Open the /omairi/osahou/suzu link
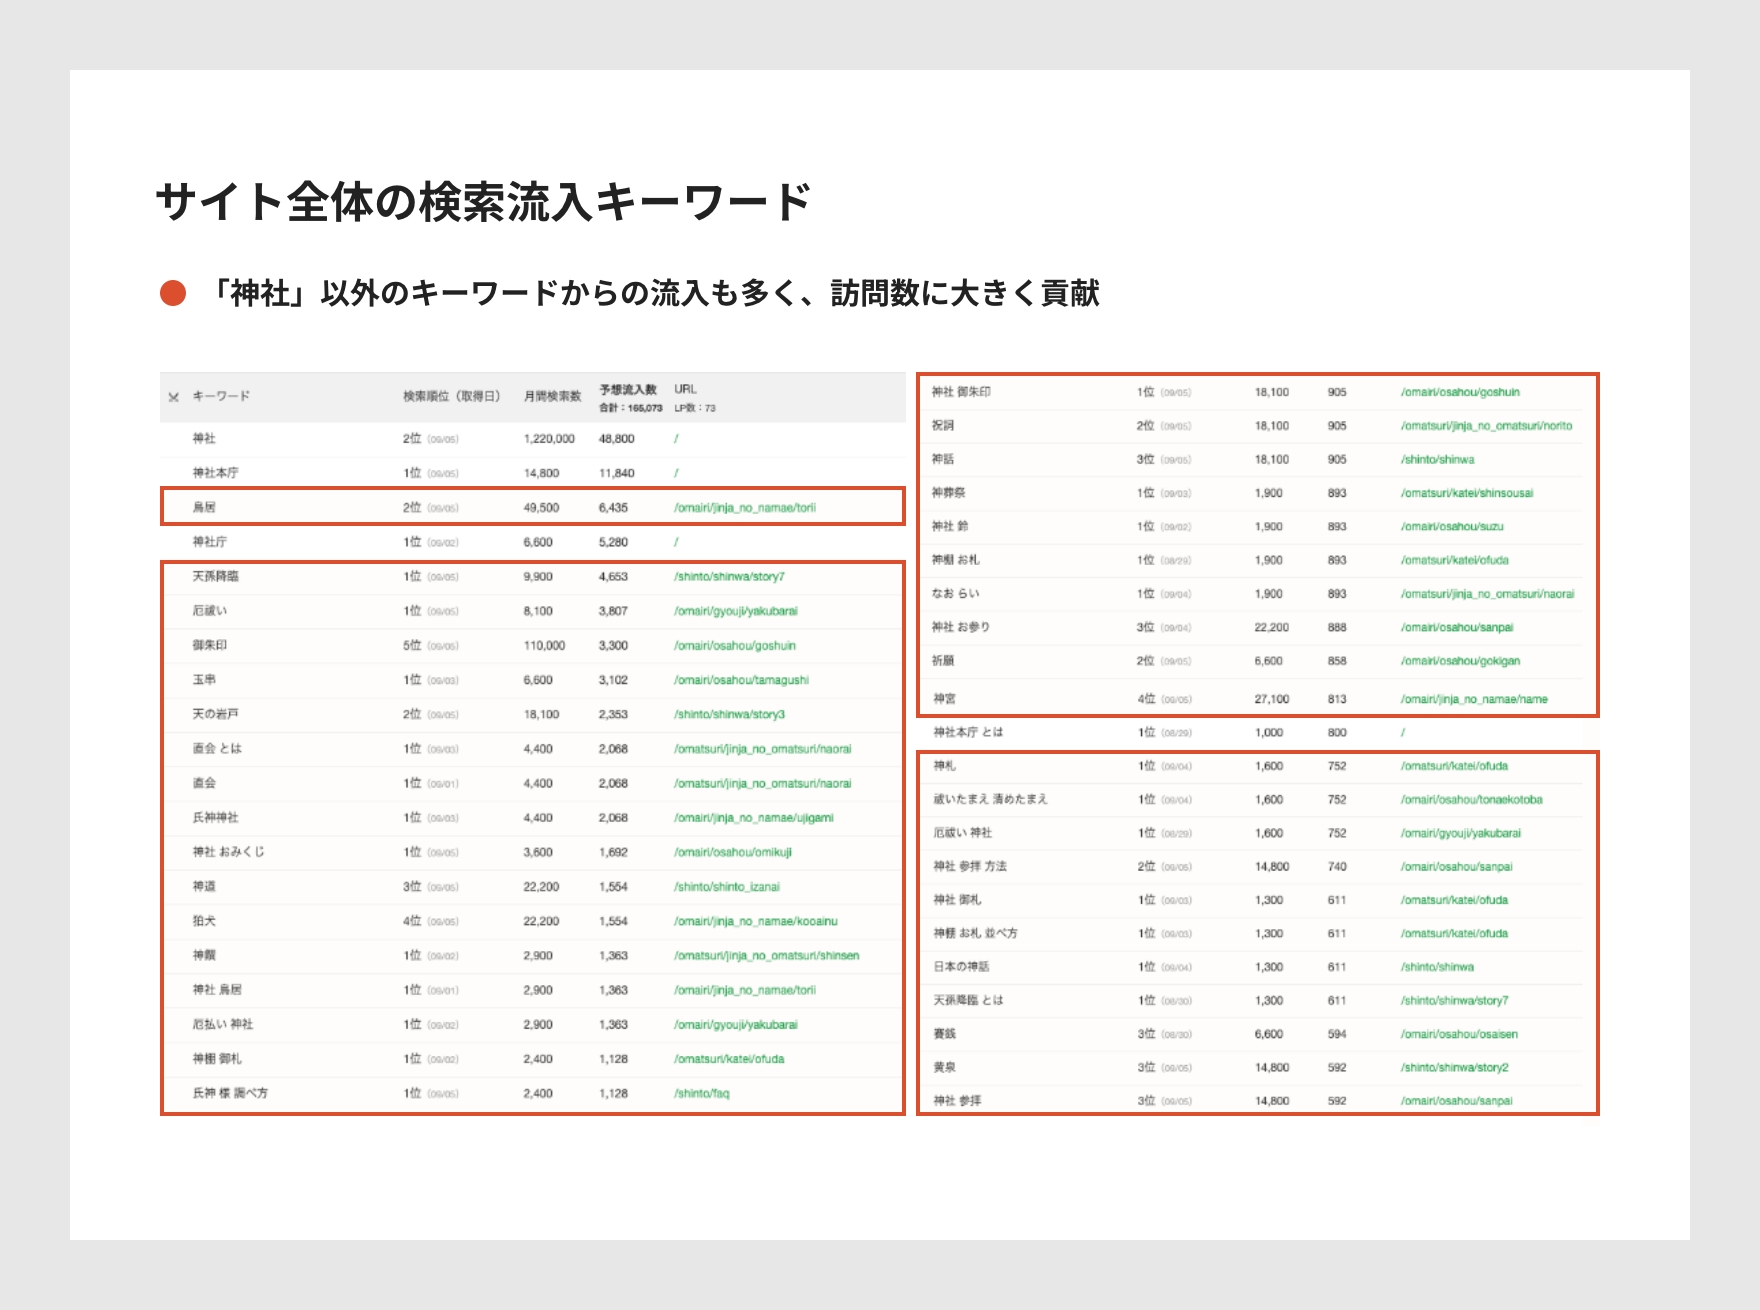 click(x=1452, y=527)
